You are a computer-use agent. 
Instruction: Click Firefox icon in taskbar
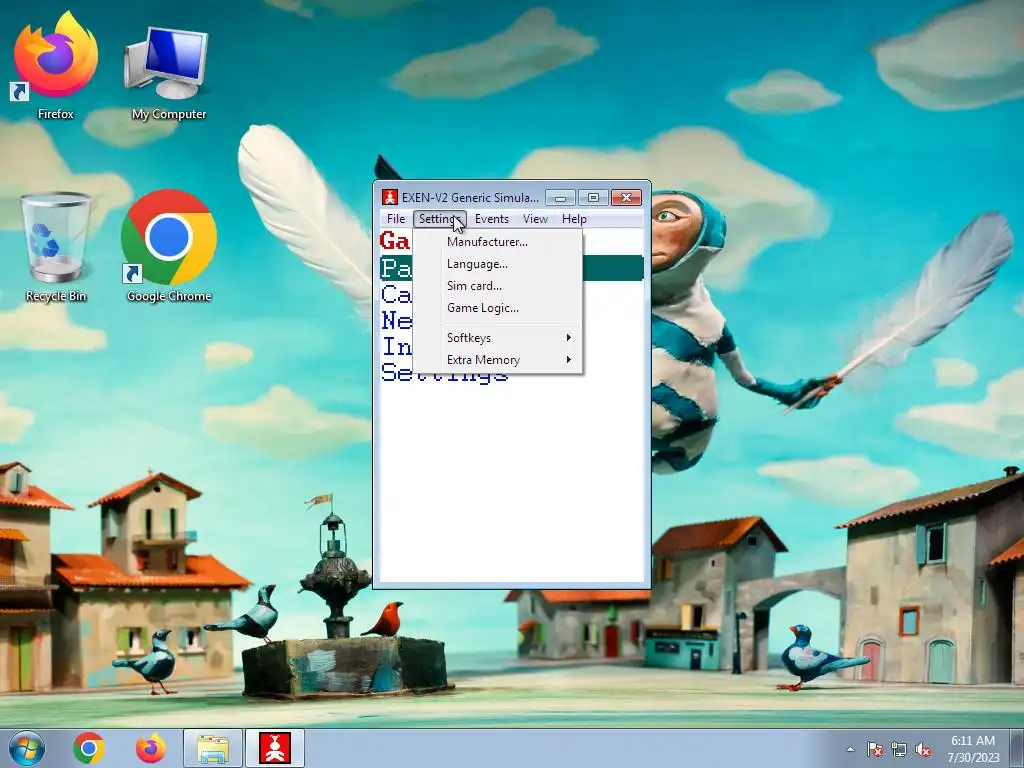[x=151, y=748]
